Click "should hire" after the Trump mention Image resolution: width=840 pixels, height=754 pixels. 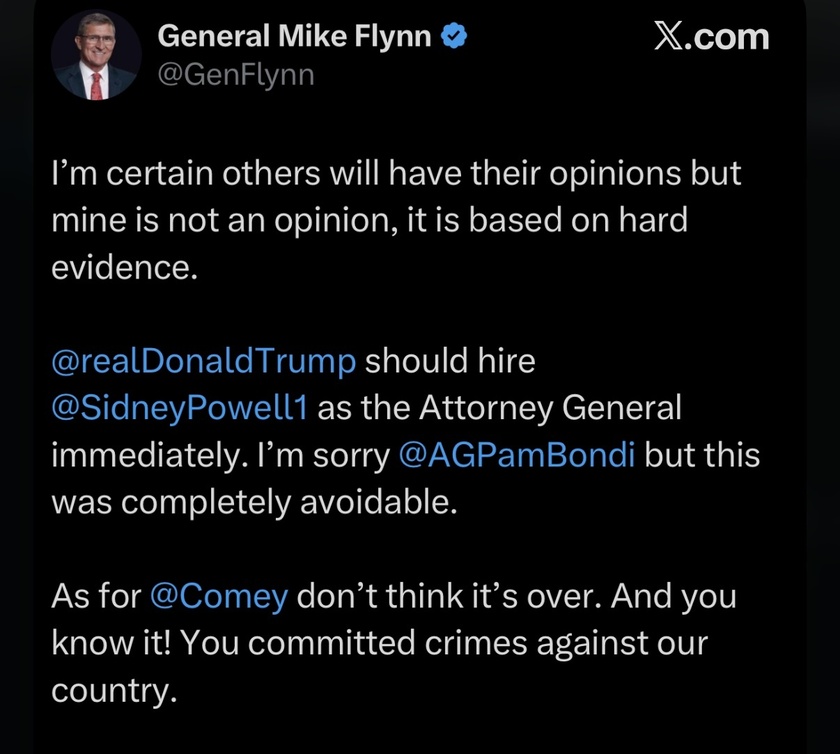(449, 361)
